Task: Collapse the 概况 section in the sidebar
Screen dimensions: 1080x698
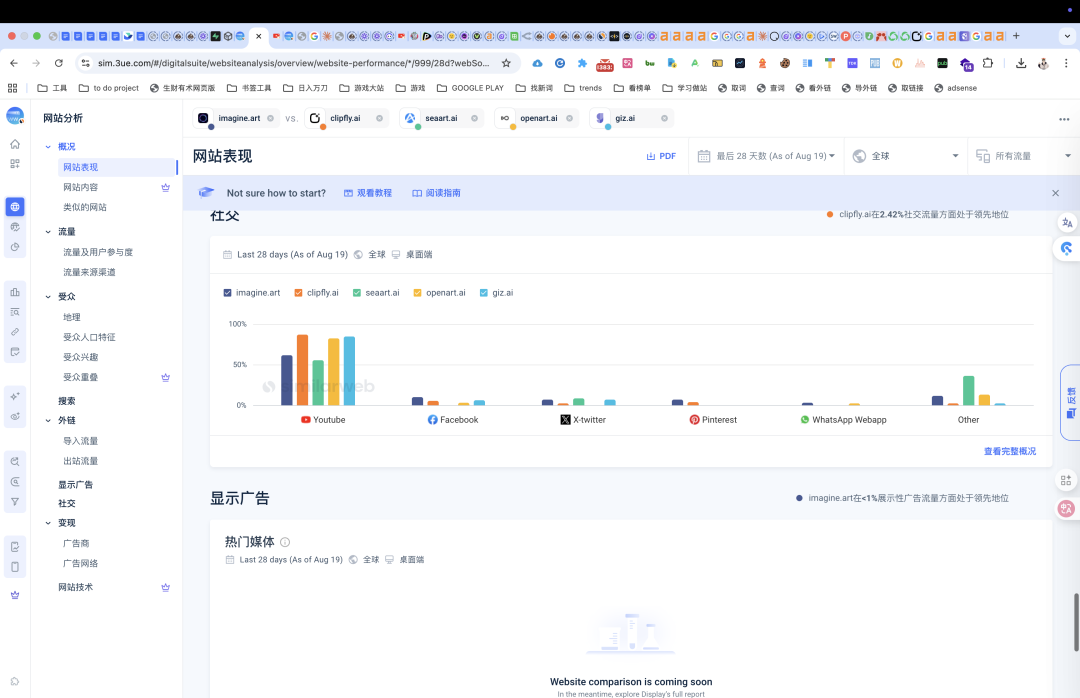Action: coord(48,147)
